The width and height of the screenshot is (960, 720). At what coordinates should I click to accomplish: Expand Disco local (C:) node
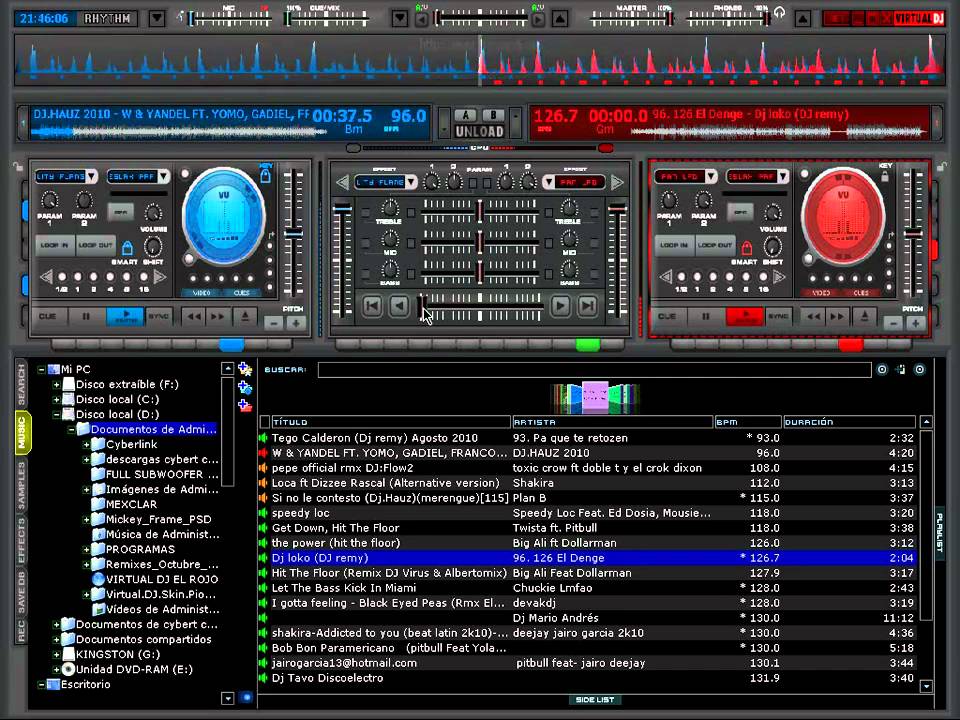pyautogui.click(x=56, y=399)
